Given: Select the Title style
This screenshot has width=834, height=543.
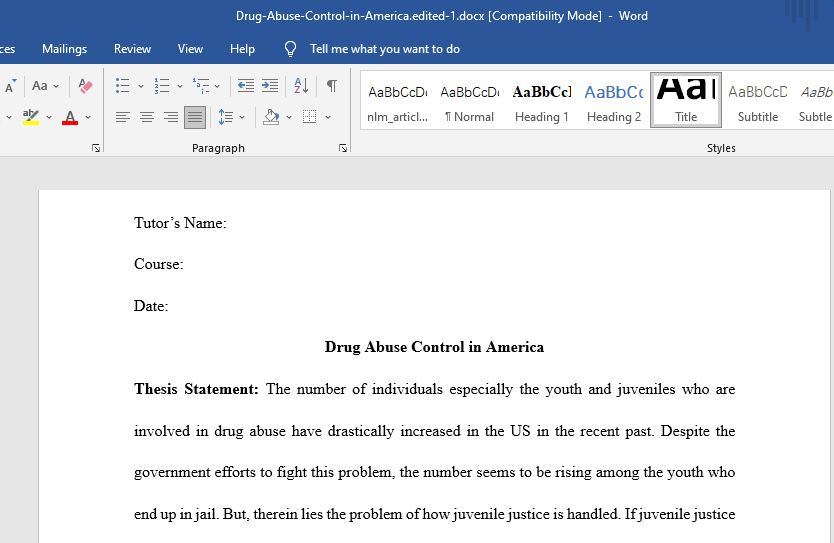Looking at the screenshot, I should (686, 101).
